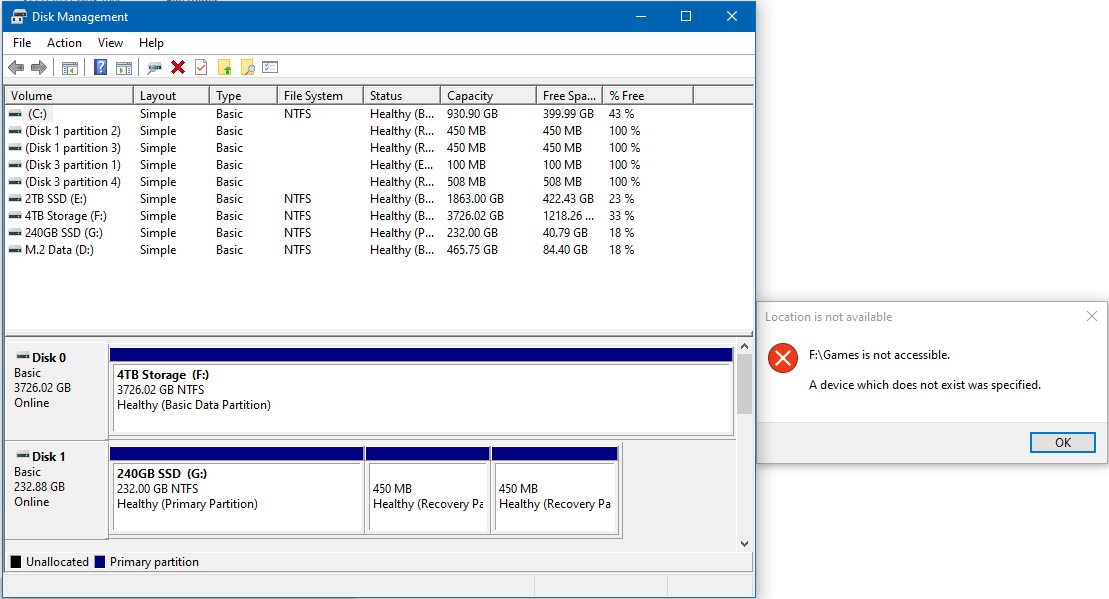Select the first 450 MB recovery partition block
The image size is (1109, 599).
point(428,489)
